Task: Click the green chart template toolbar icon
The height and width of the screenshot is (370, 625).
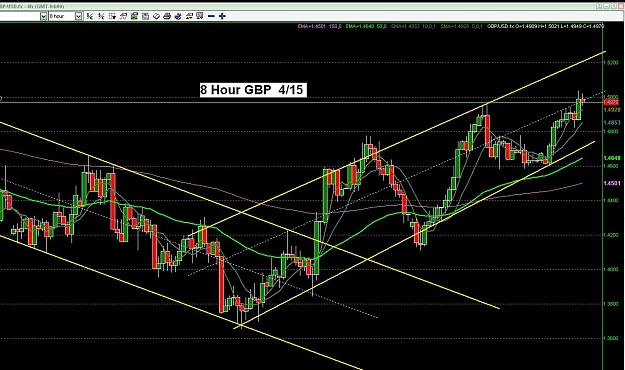Action: click(x=134, y=16)
